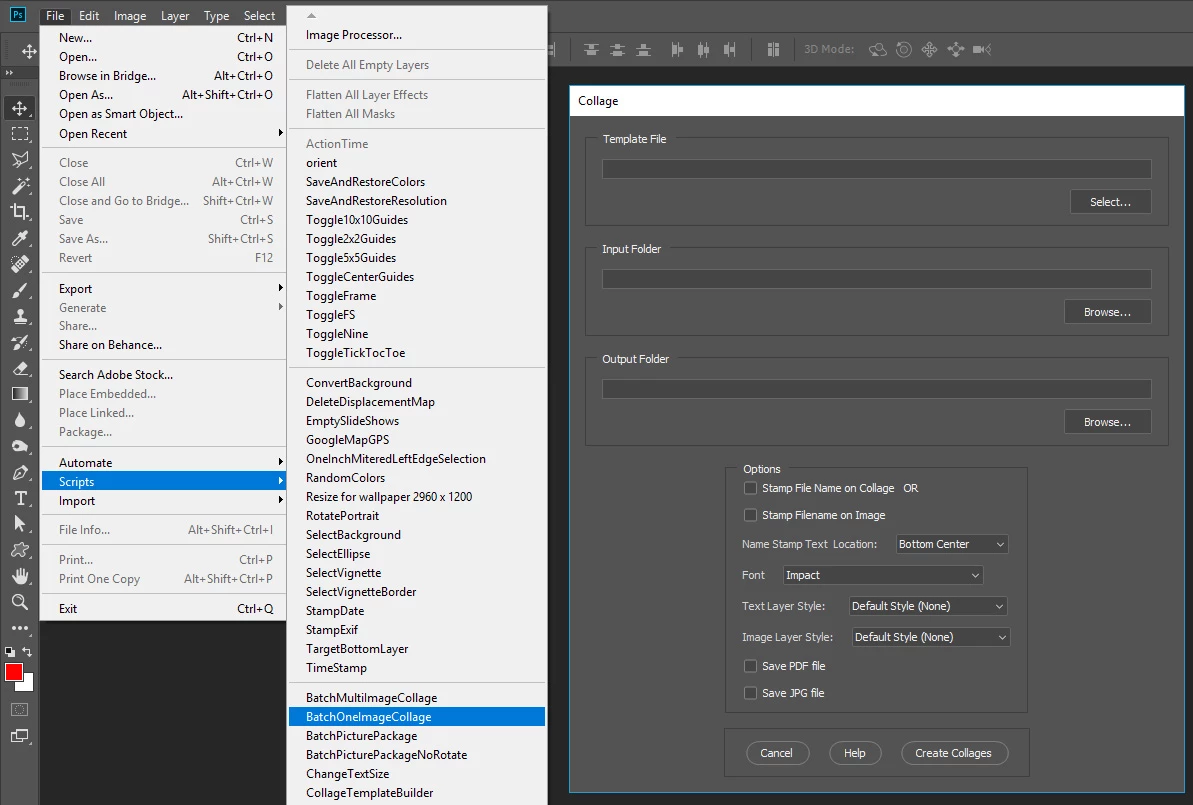Select the Magic Wand tool
Image resolution: width=1193 pixels, height=805 pixels.
(20, 186)
